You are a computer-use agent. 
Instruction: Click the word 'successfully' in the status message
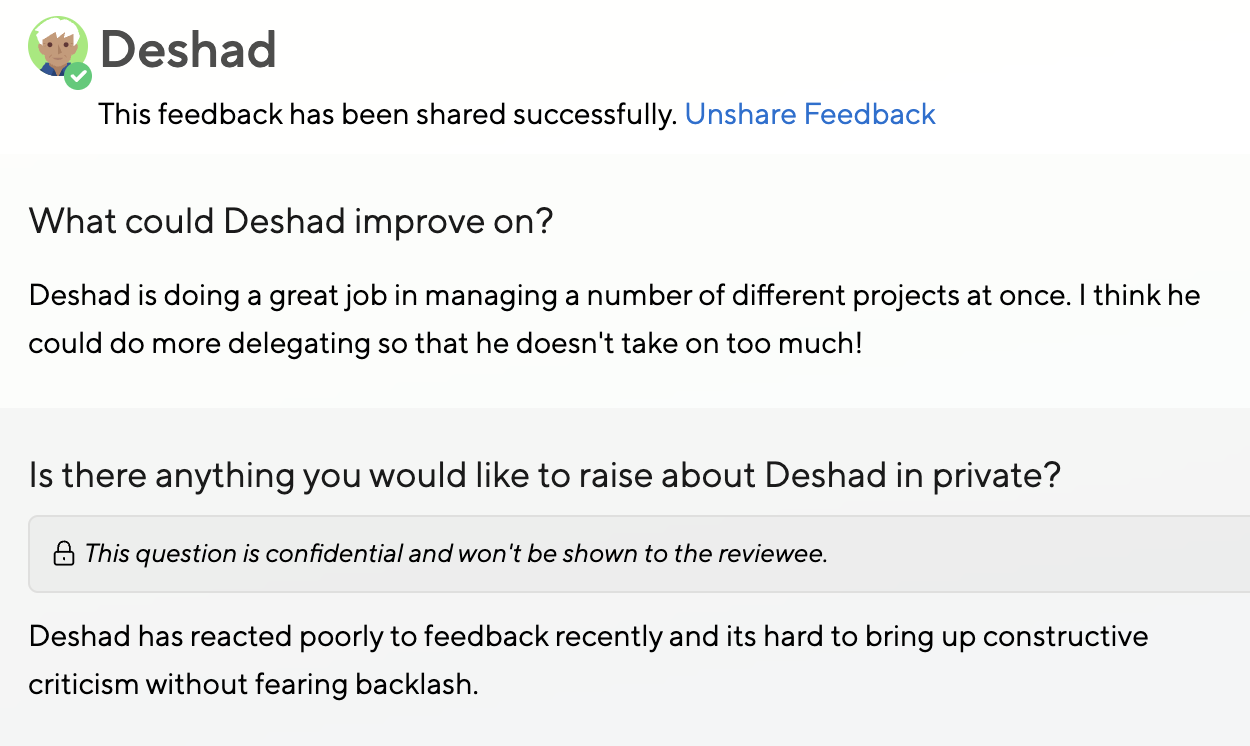(x=595, y=114)
